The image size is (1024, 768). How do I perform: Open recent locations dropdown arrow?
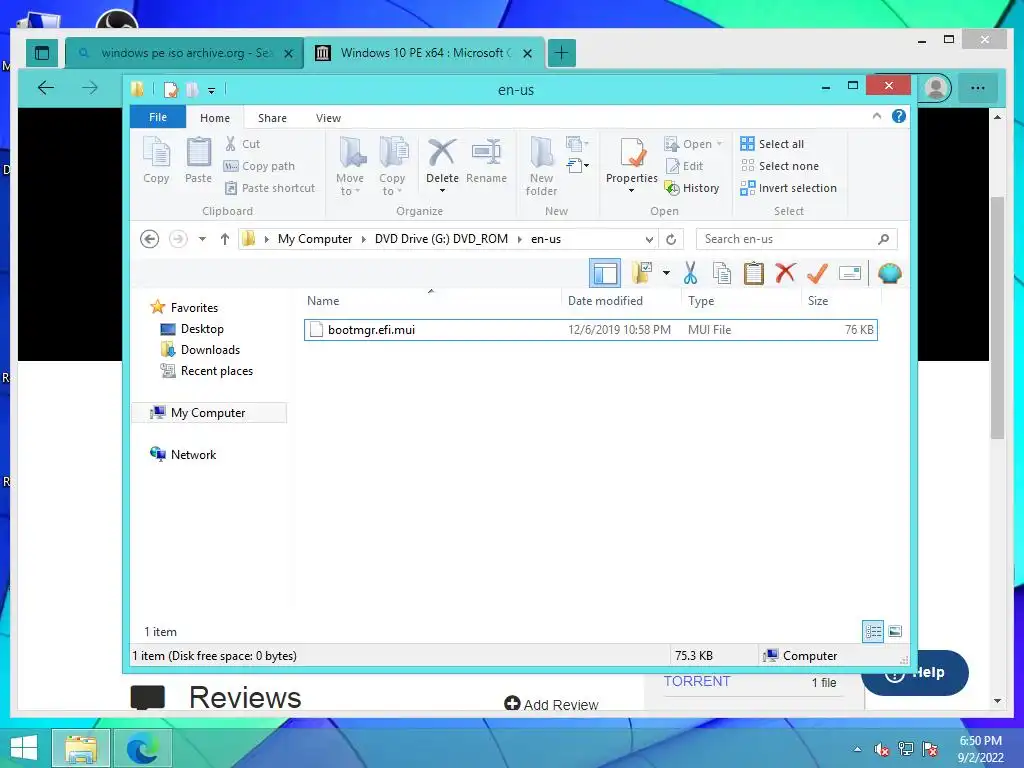pyautogui.click(x=202, y=239)
